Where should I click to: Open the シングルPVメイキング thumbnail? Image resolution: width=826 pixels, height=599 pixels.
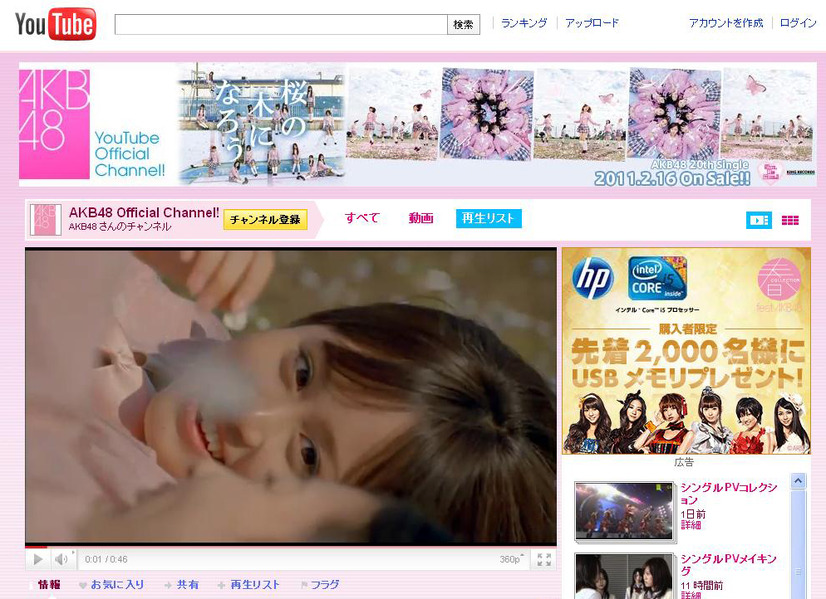(624, 576)
